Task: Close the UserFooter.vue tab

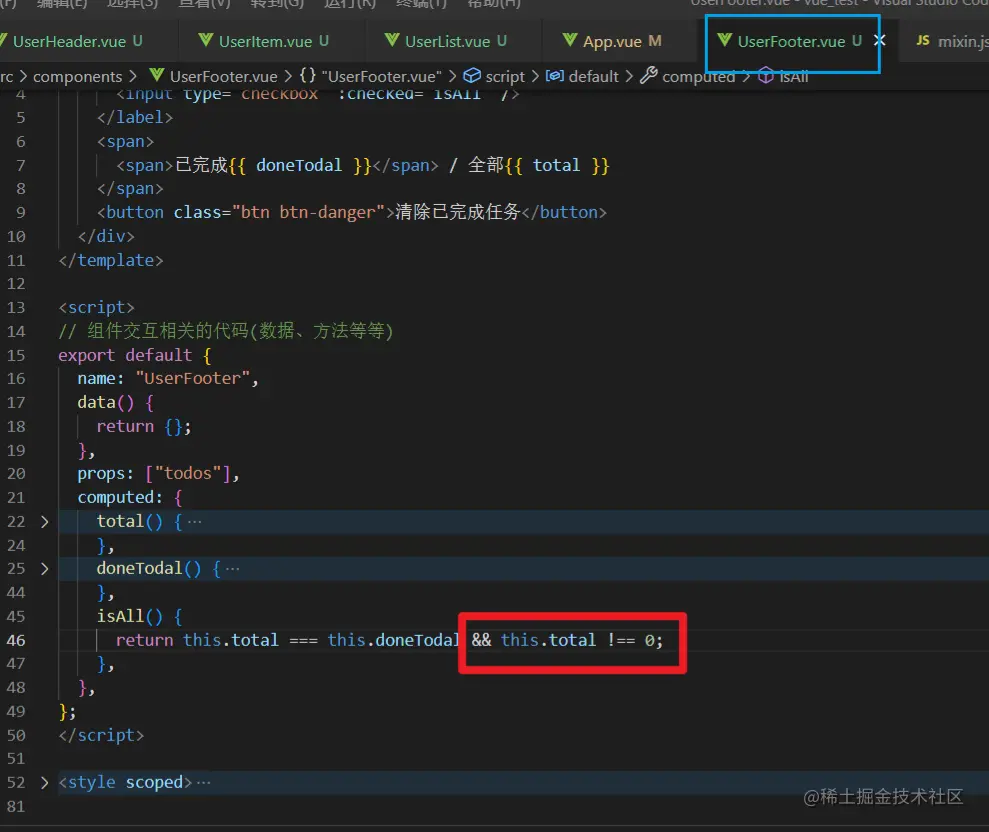Action: [x=880, y=40]
